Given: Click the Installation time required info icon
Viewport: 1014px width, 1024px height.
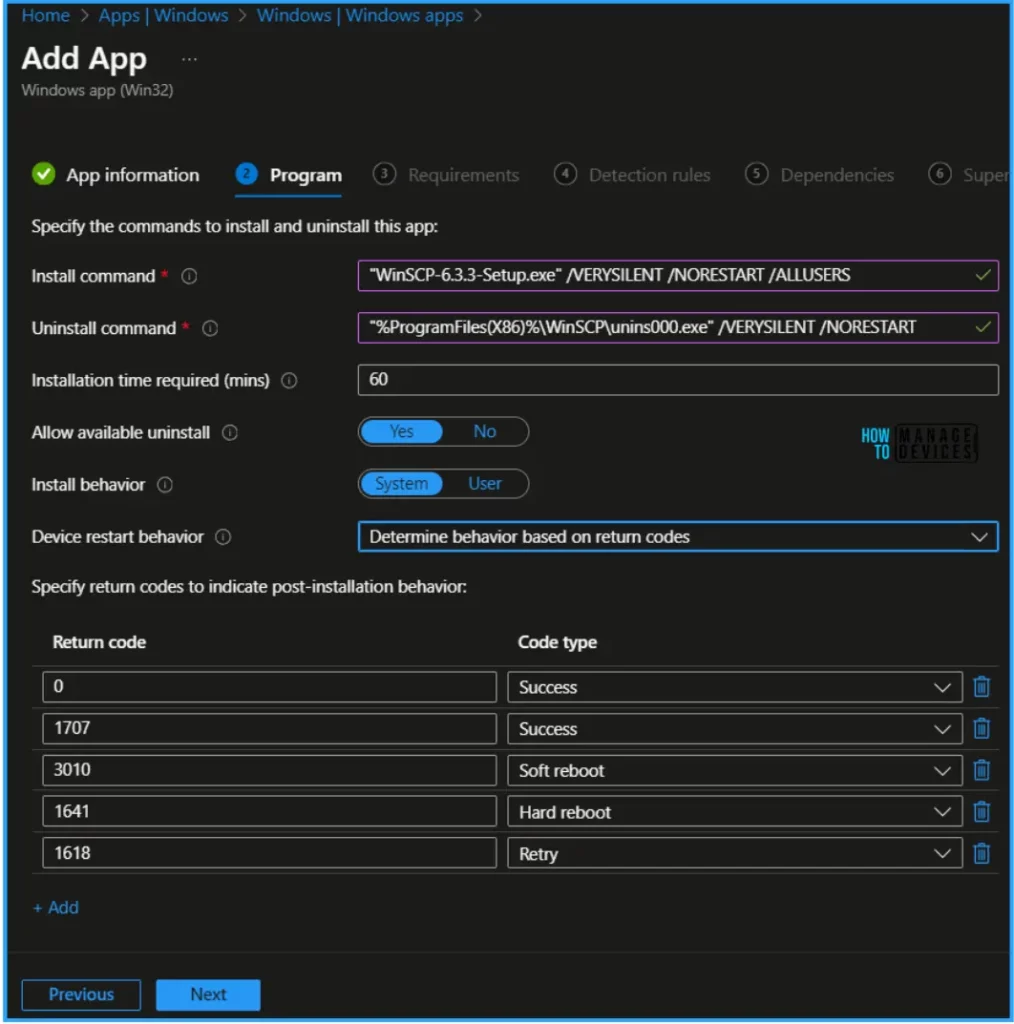Looking at the screenshot, I should 289,380.
